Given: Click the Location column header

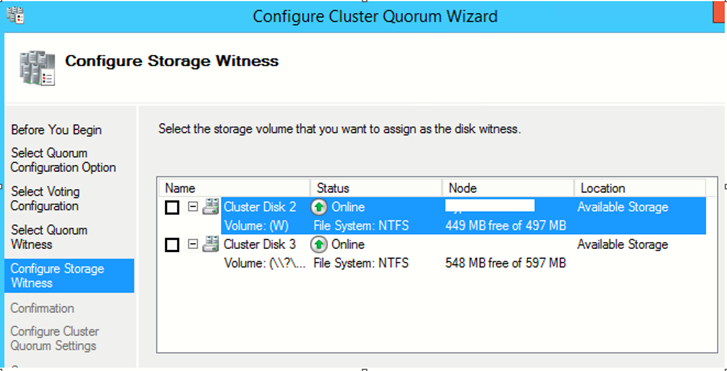Looking at the screenshot, I should [640, 188].
